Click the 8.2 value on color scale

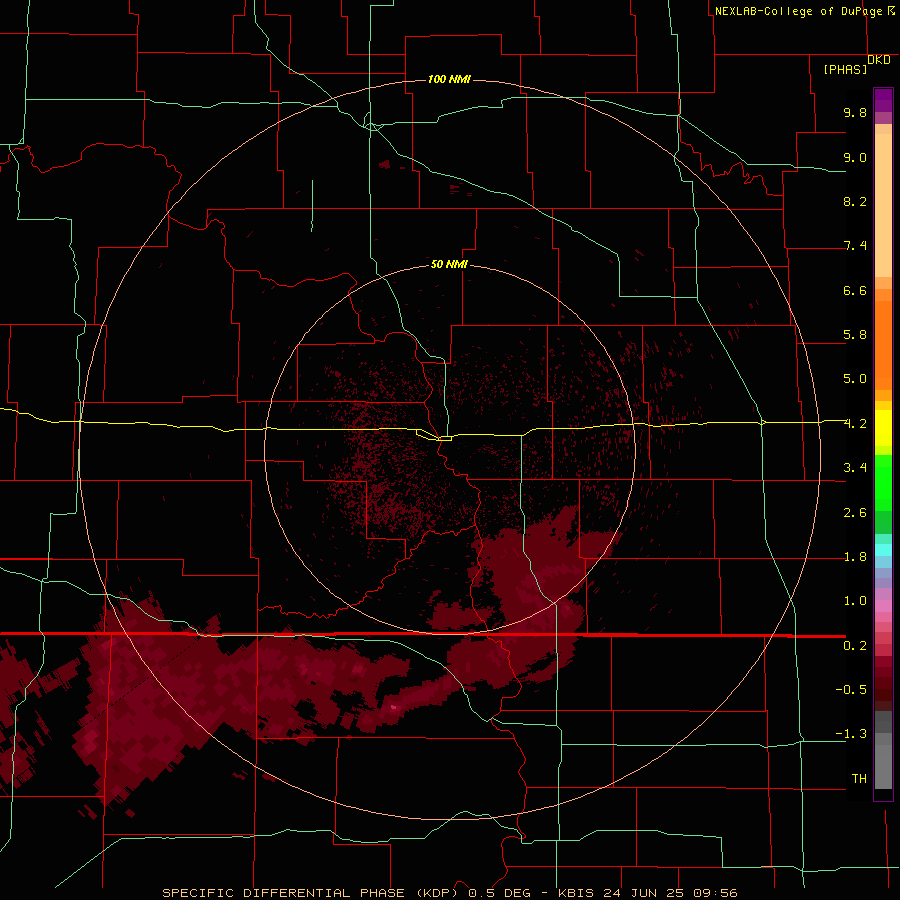pyautogui.click(x=855, y=201)
